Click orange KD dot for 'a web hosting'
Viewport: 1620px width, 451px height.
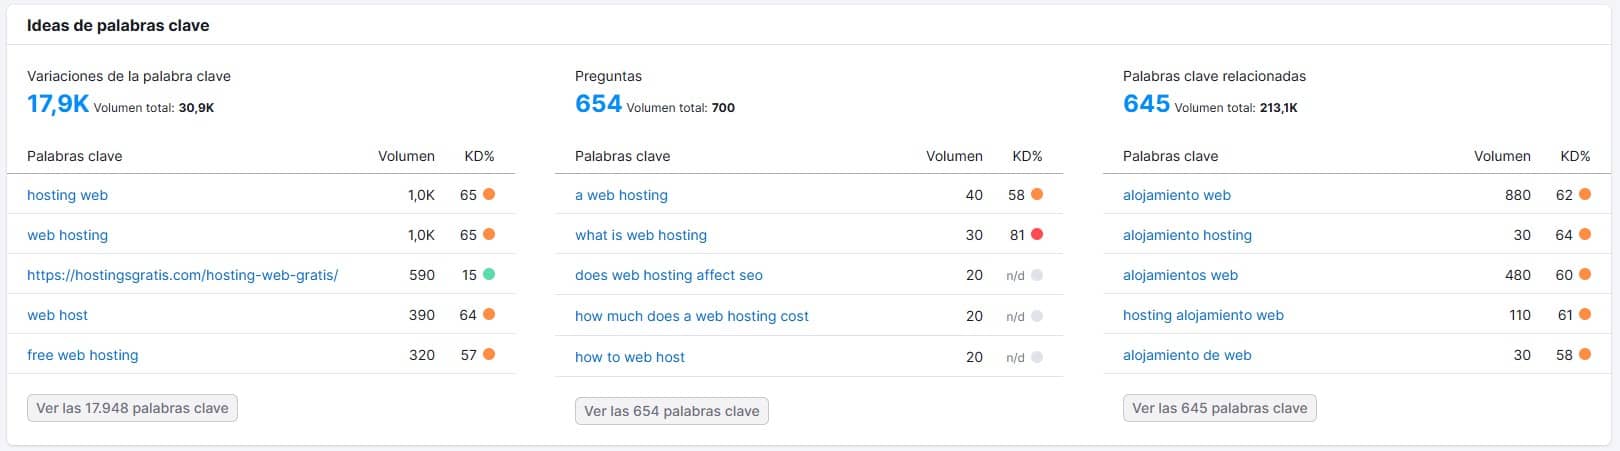(1037, 194)
